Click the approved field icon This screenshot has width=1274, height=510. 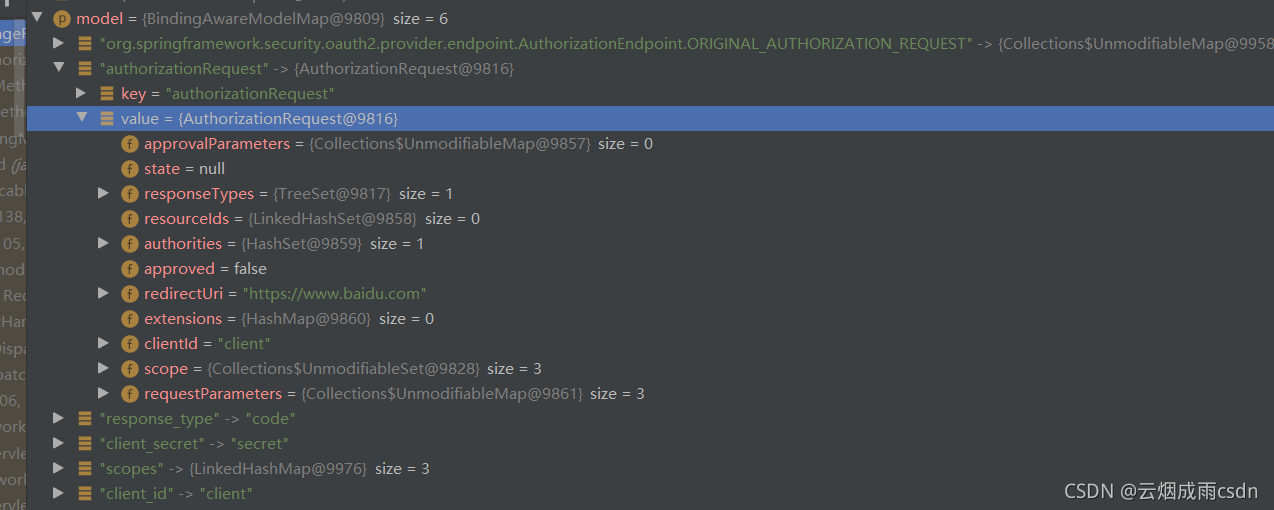129,269
